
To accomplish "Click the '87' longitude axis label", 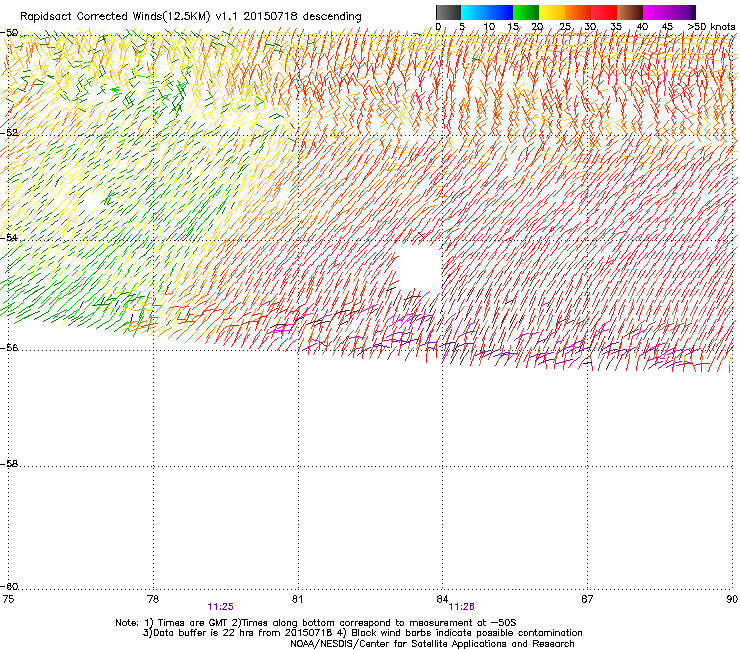I will coord(587,599).
